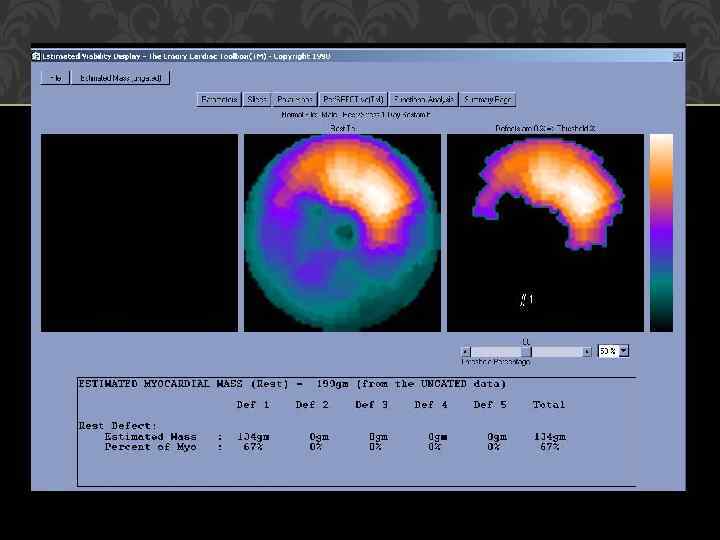Select the Total percent of myo 67%
The height and width of the screenshot is (540, 720).
coord(549,447)
